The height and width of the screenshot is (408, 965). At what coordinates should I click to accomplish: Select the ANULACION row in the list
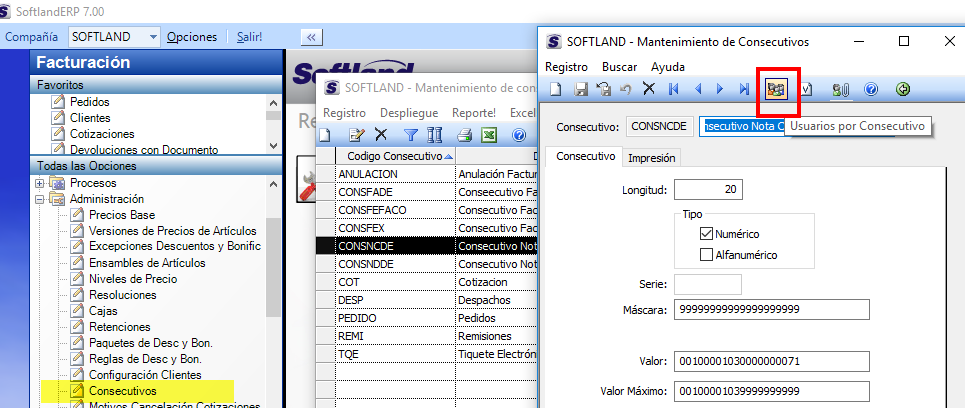426,174
